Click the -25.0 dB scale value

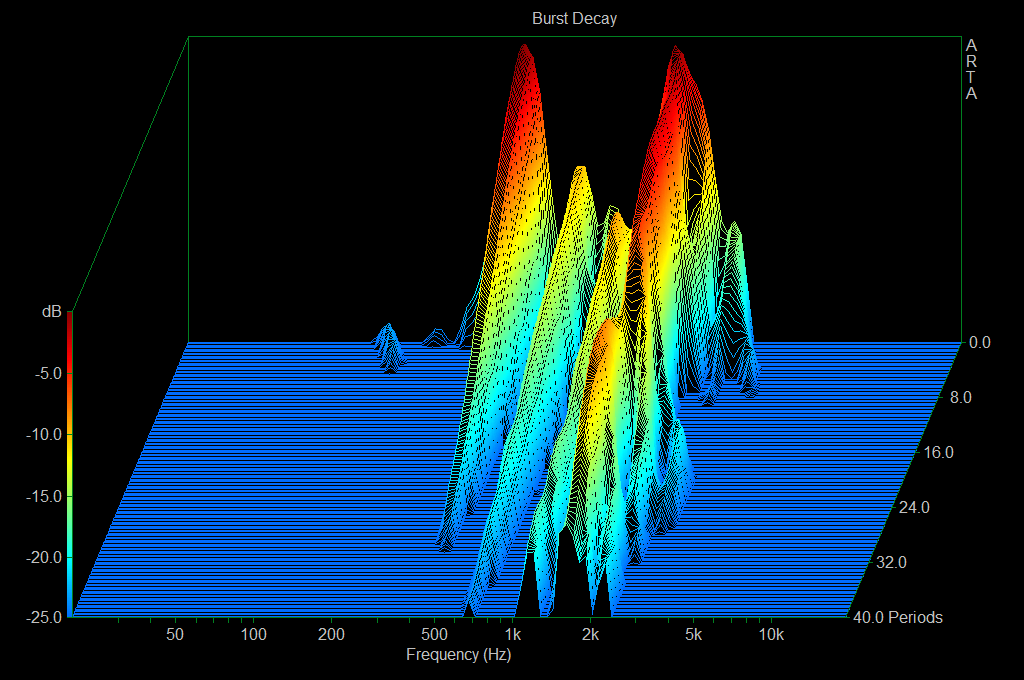pos(44,617)
